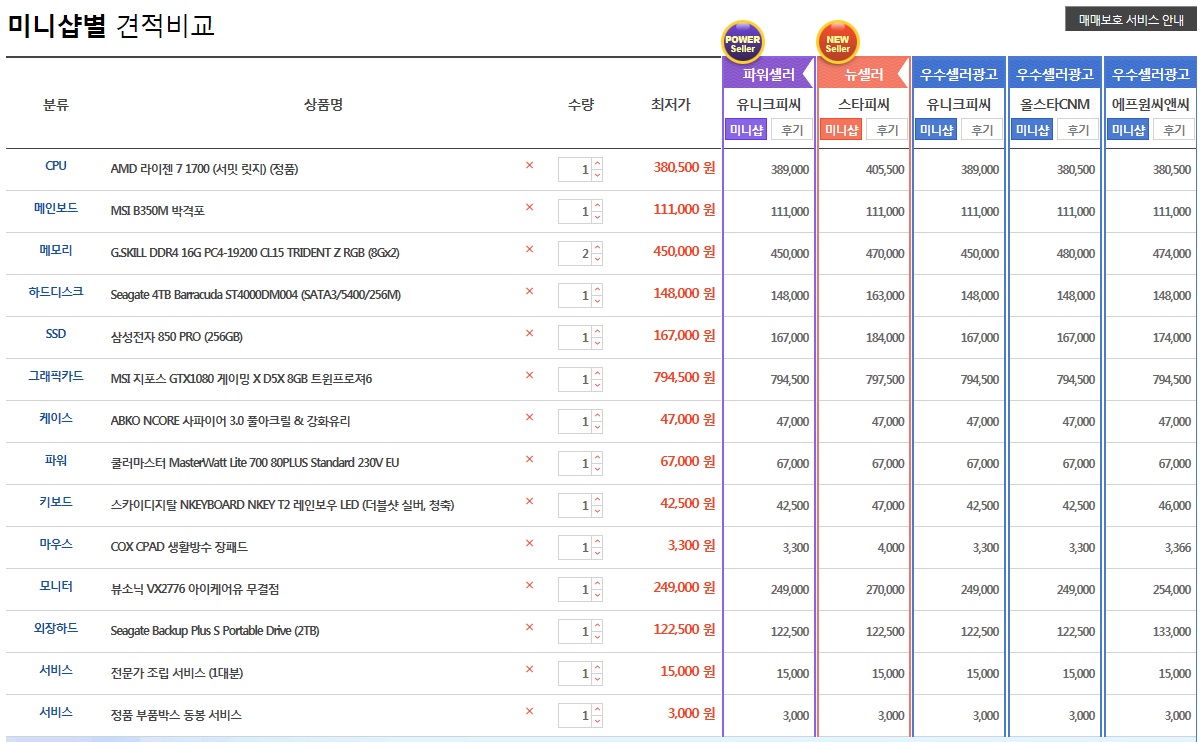Select the 우수셀러광고 tab above 에프원씨앤씨
Viewport: 1202px width, 742px height.
pos(1151,74)
